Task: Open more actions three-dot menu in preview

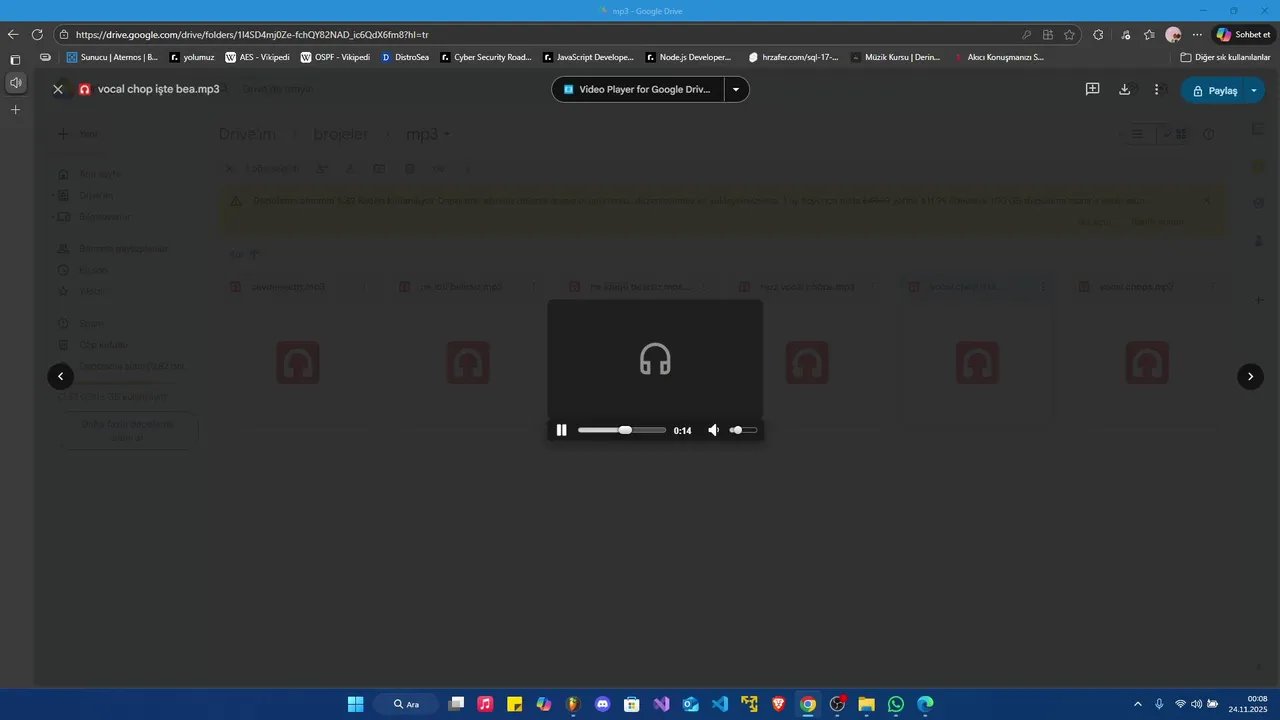Action: [1157, 89]
